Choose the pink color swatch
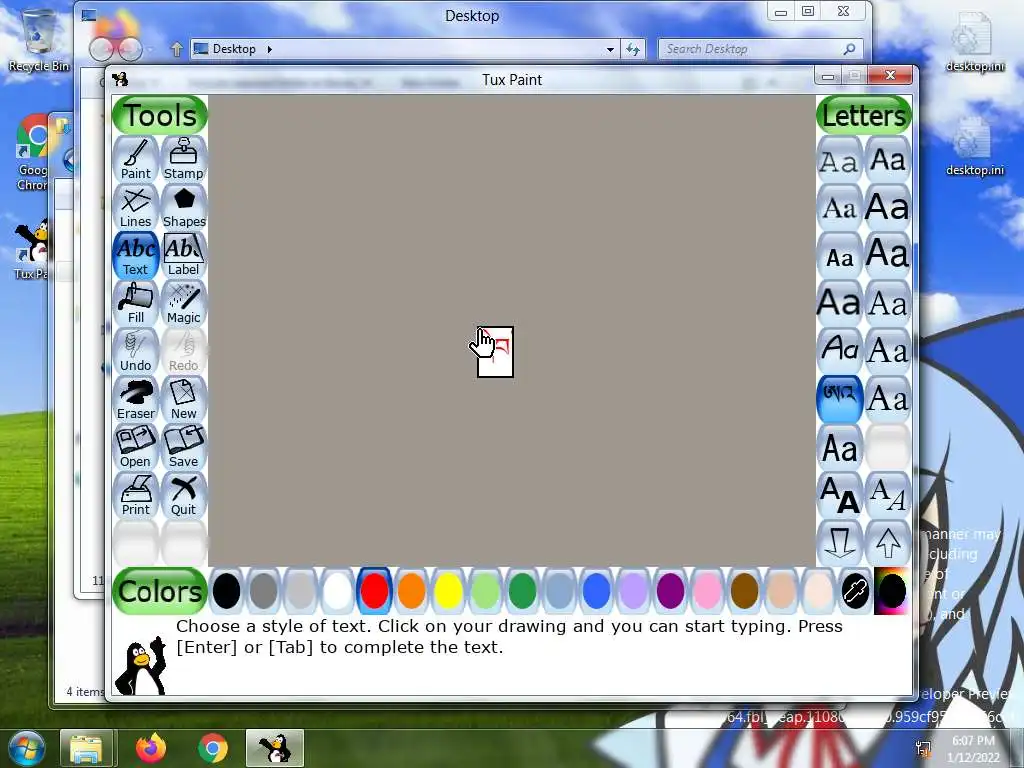The image size is (1024, 768). point(707,591)
